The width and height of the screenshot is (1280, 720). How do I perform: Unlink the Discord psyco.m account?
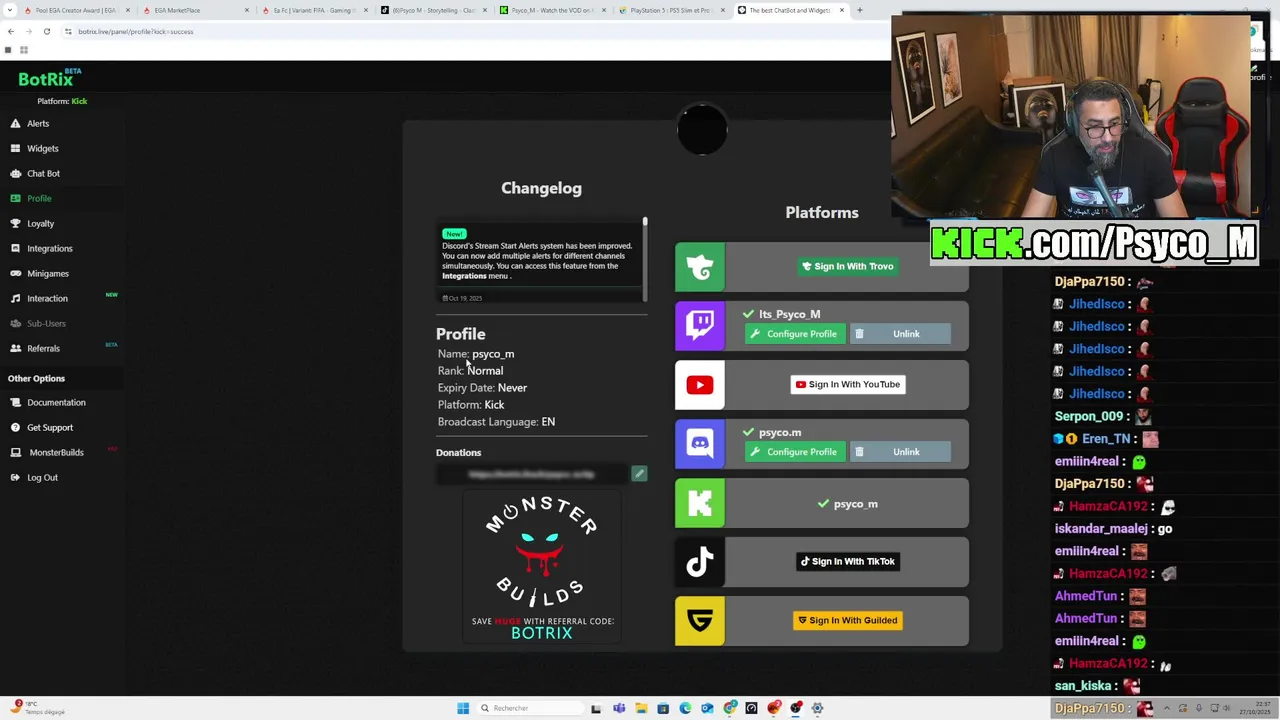coord(900,452)
